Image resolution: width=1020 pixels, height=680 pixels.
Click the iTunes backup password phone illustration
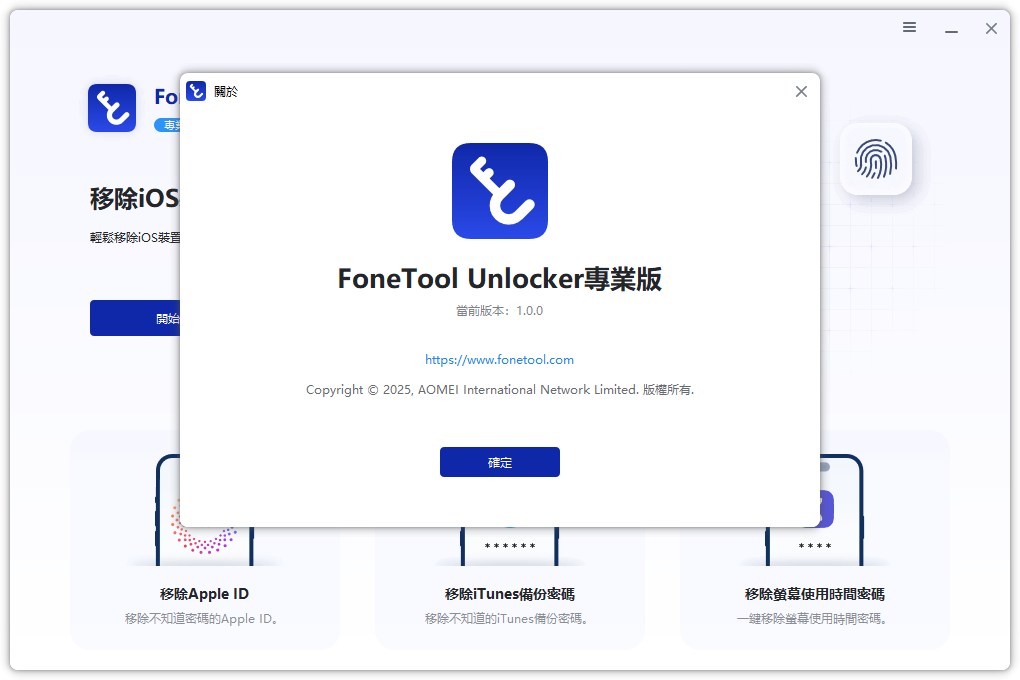point(509,547)
